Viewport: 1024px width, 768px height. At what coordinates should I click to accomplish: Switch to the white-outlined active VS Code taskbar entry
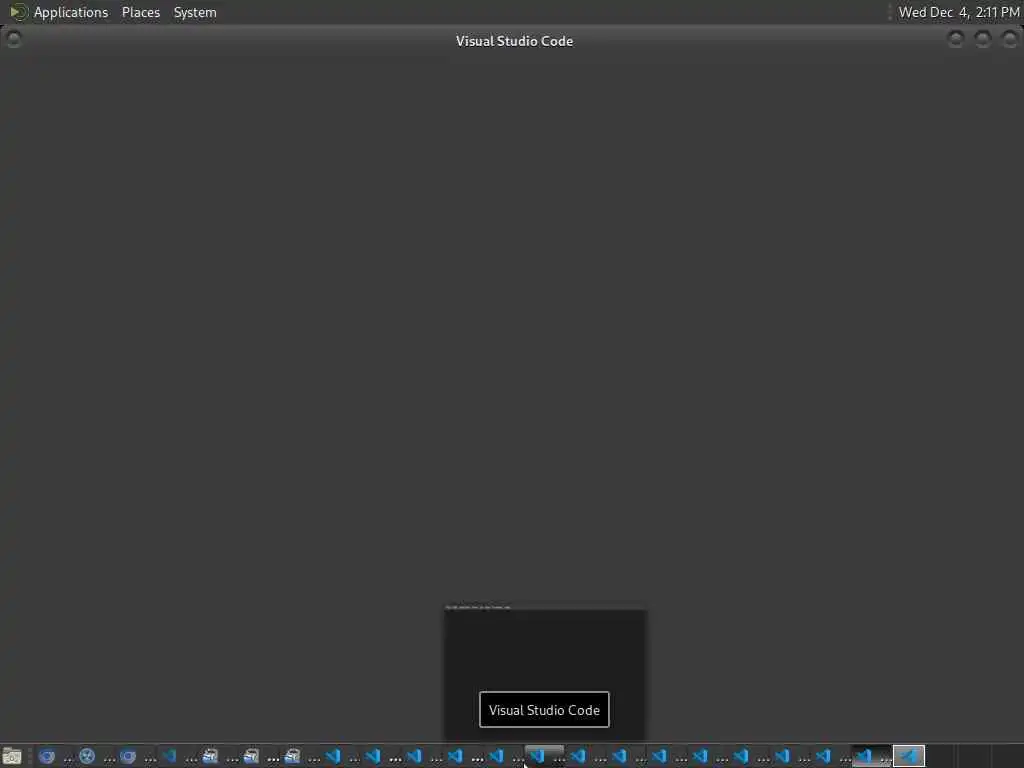pyautogui.click(x=908, y=756)
